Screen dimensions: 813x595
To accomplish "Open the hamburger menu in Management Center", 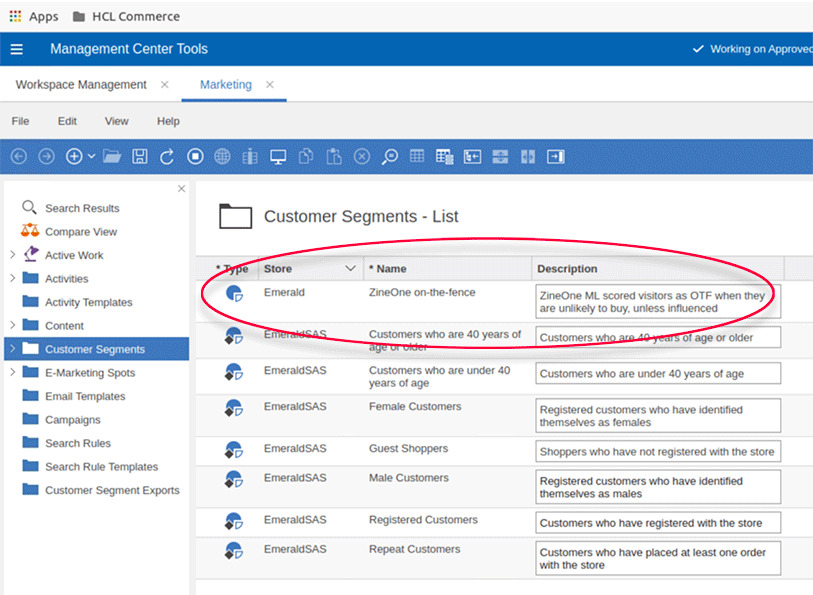I will coord(17,49).
